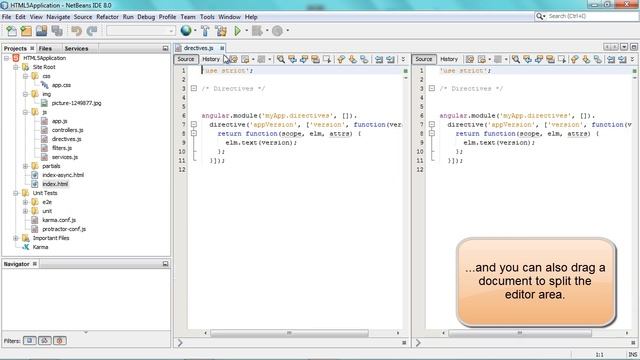Viewport: 640px width, 360px height.
Task: Collapse the HTML5Application project node
Action: [7, 58]
